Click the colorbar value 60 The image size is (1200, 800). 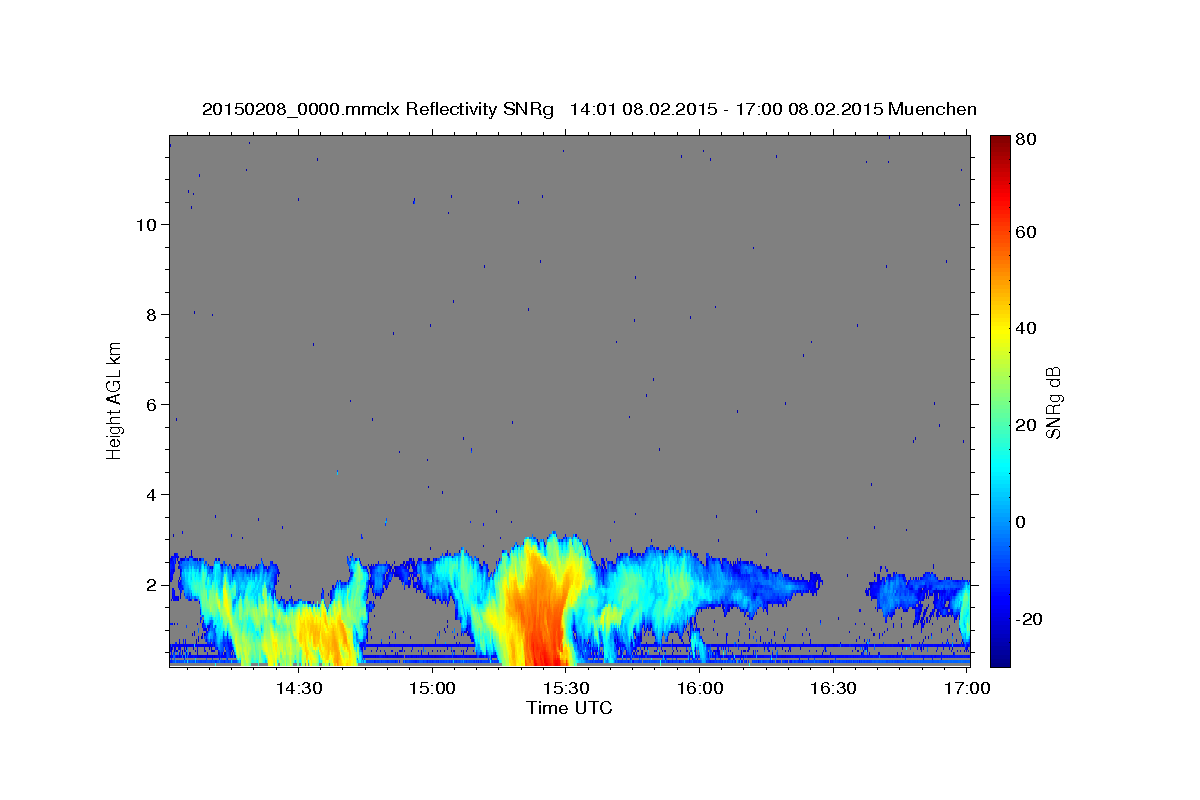pyautogui.click(x=1025, y=232)
